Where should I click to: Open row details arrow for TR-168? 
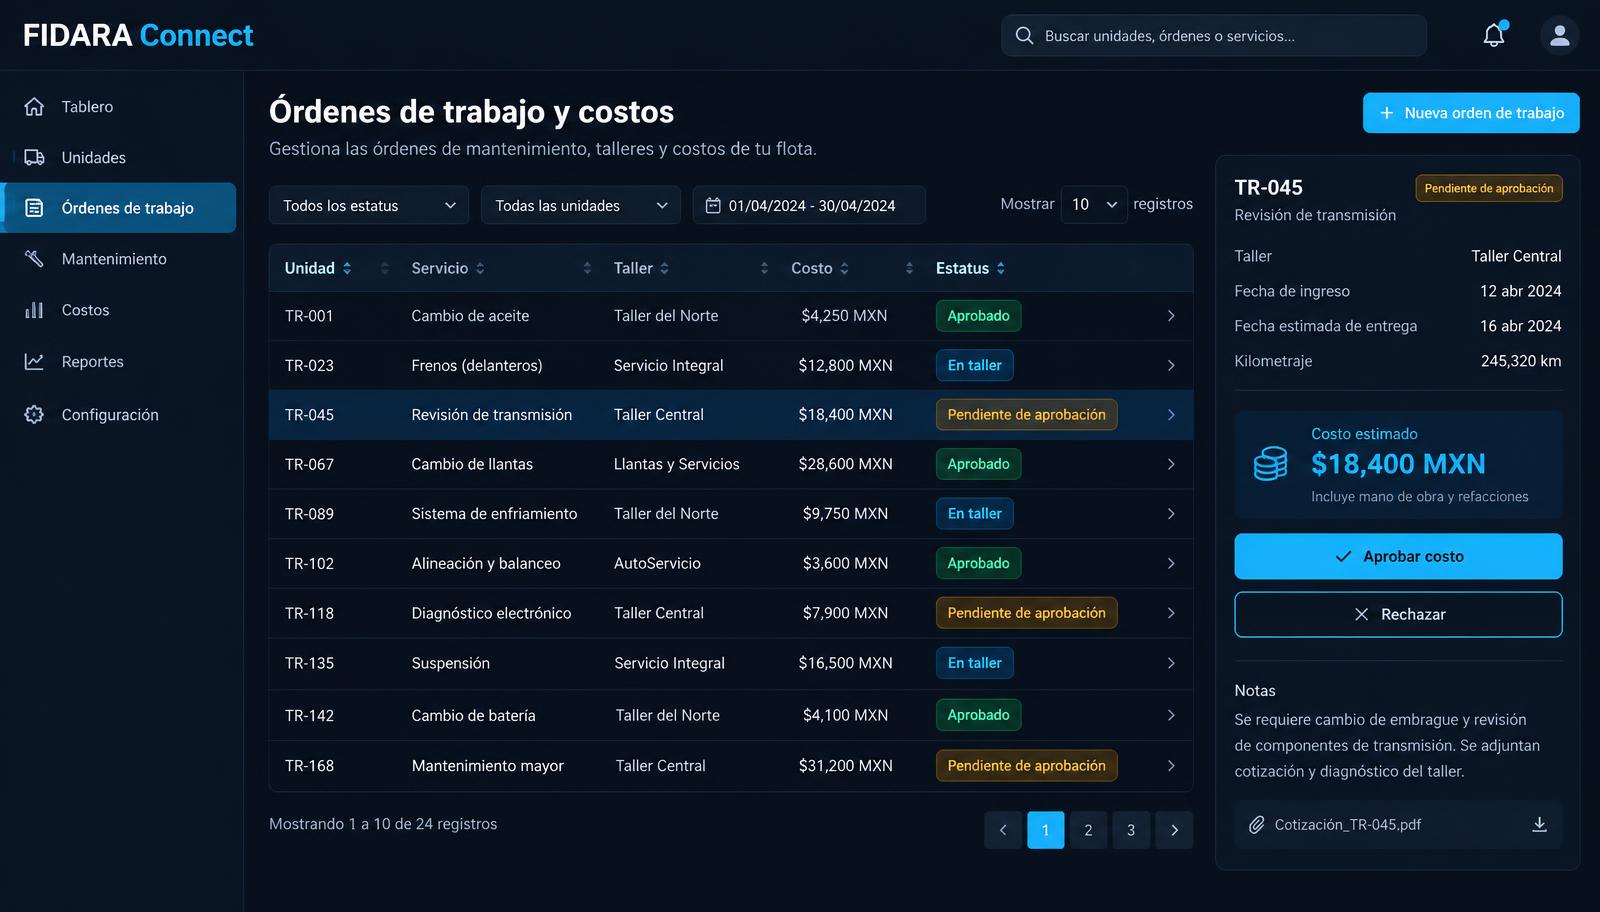1171,766
